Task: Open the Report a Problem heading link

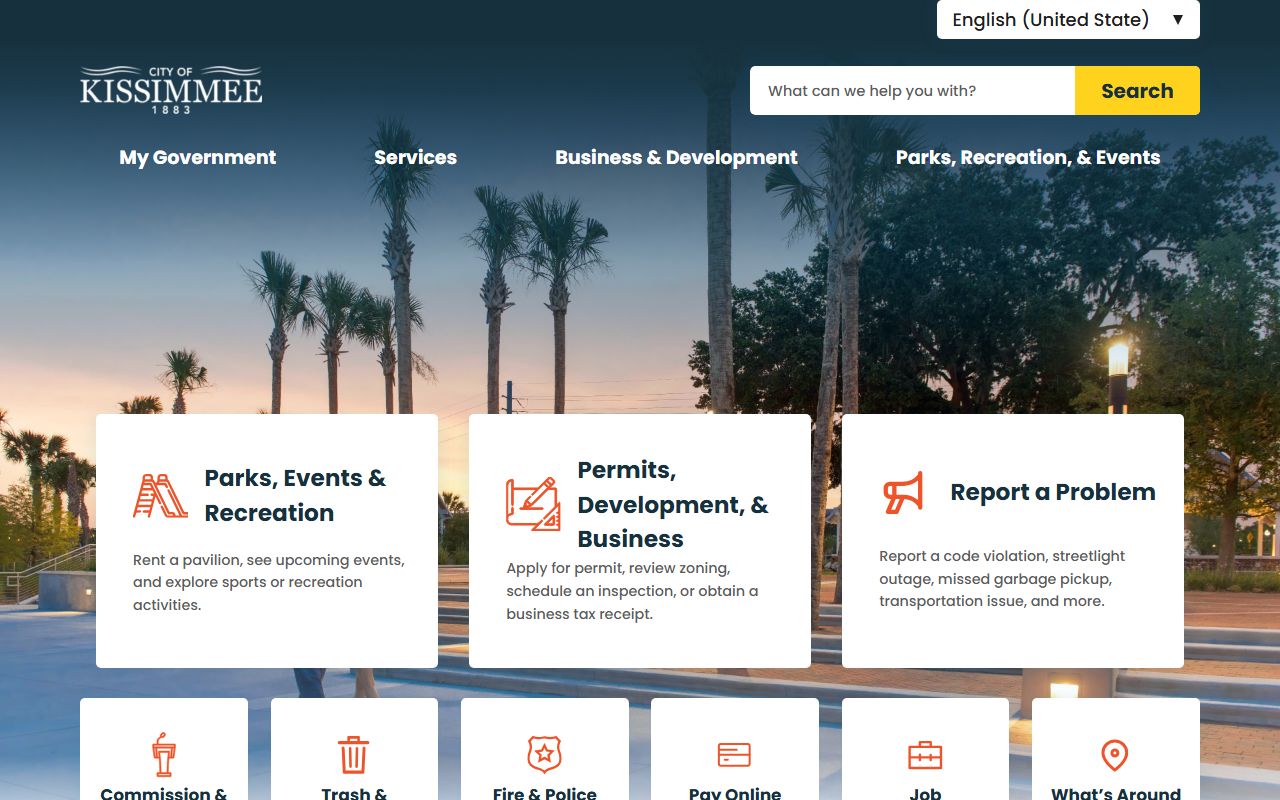Action: [x=1052, y=492]
